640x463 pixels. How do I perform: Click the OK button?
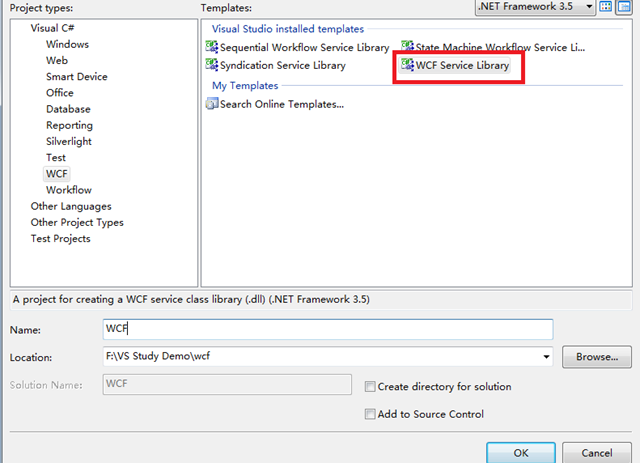[521, 452]
